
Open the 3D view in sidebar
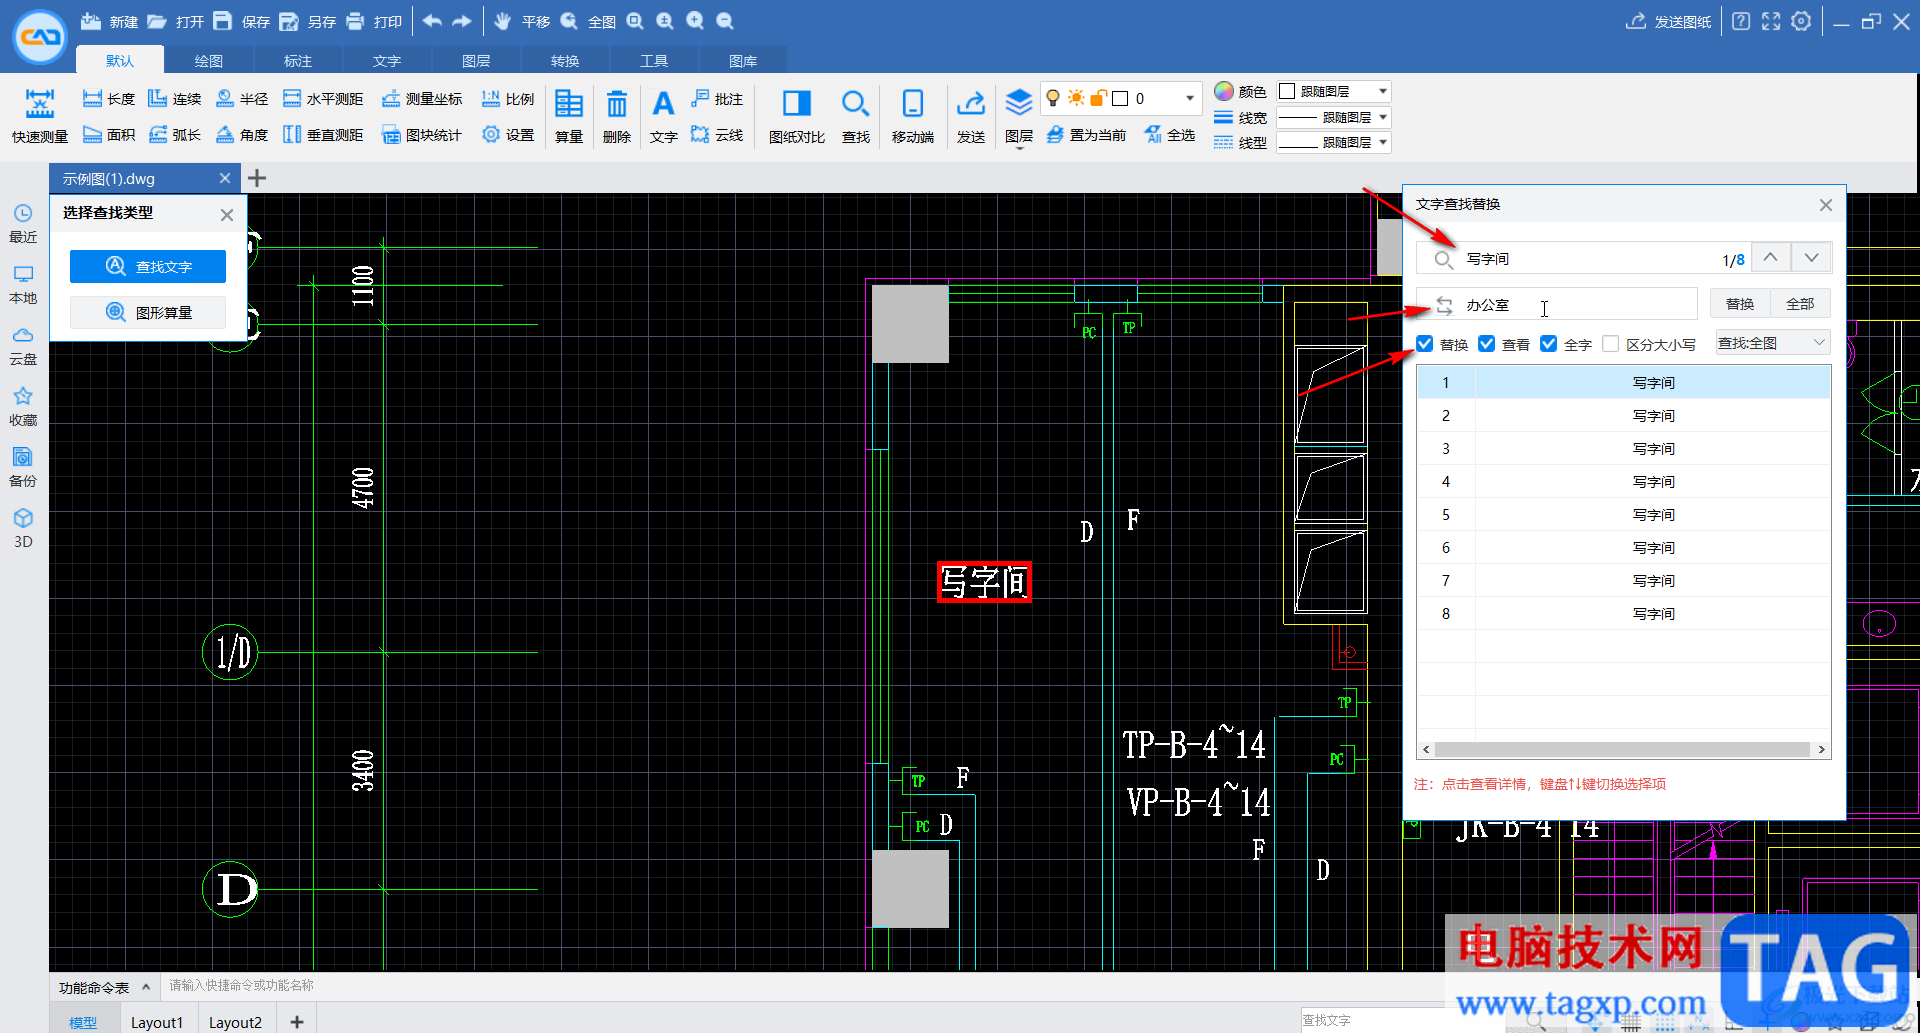pos(23,529)
